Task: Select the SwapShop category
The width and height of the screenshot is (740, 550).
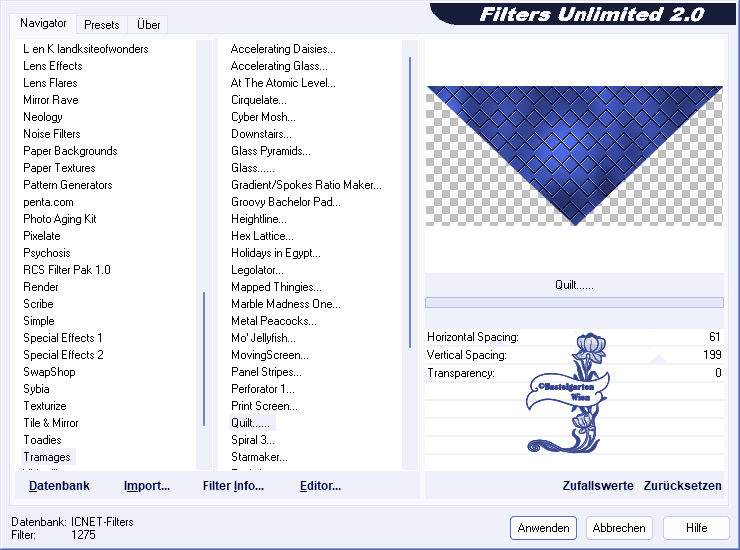Action: [x=49, y=372]
